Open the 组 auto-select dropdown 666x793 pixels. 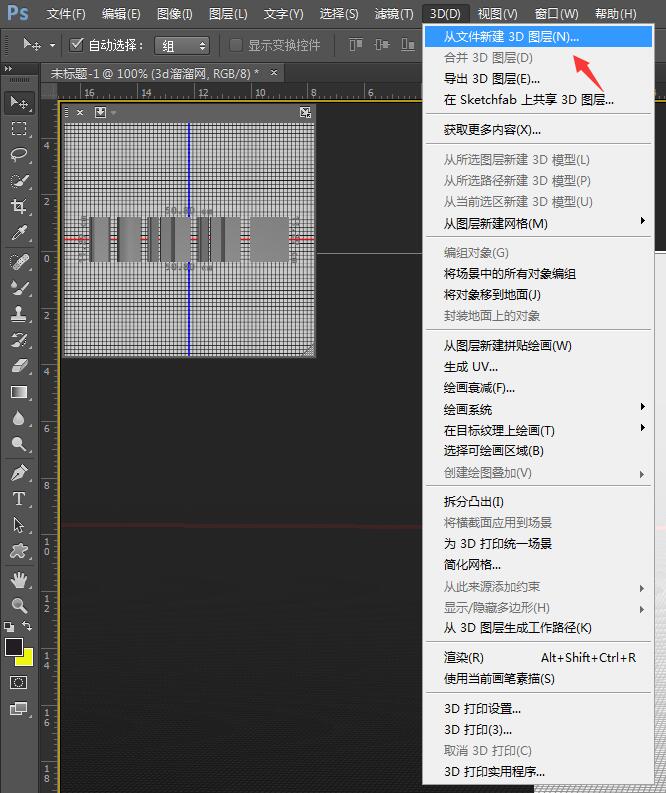[x=182, y=46]
